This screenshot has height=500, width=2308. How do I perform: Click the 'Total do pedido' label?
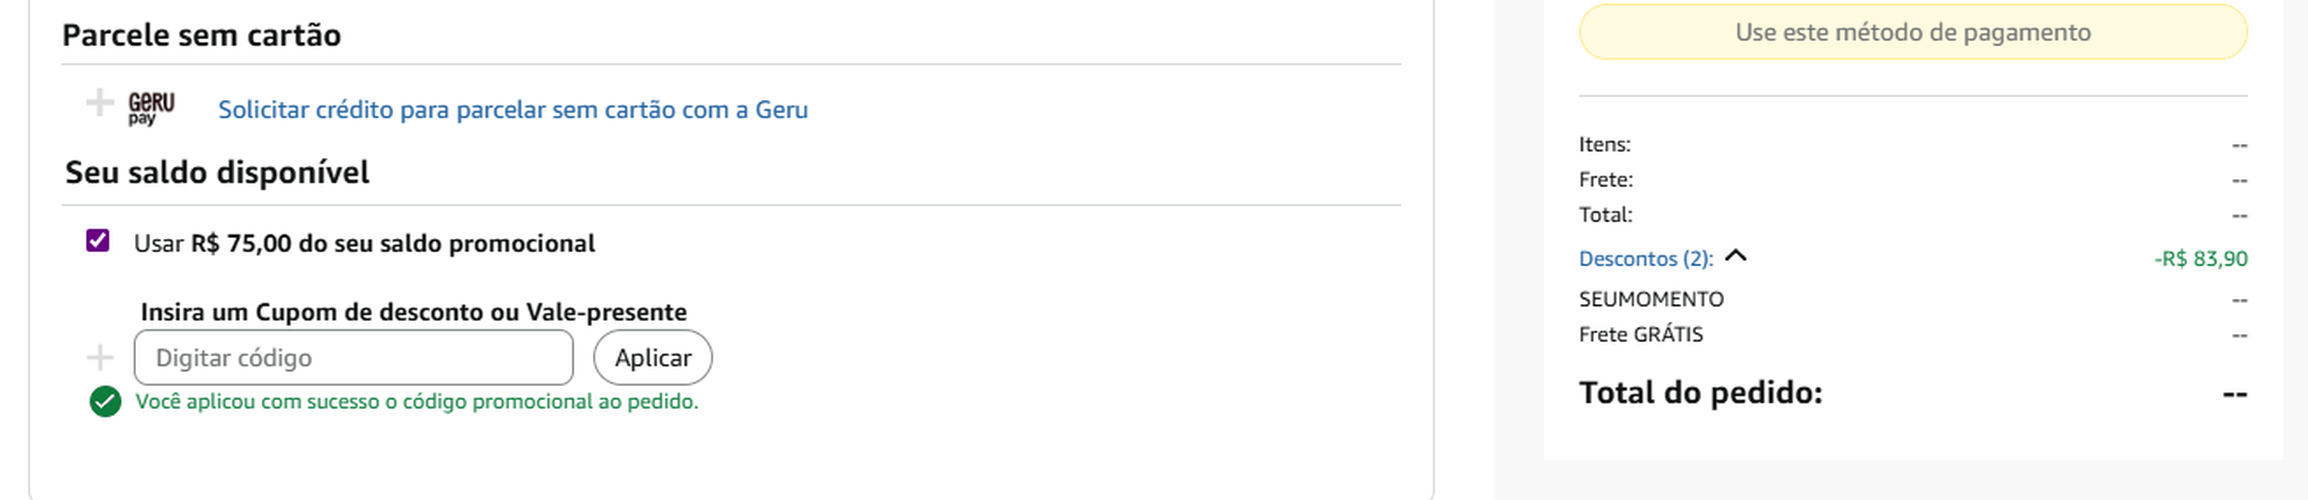(1701, 392)
